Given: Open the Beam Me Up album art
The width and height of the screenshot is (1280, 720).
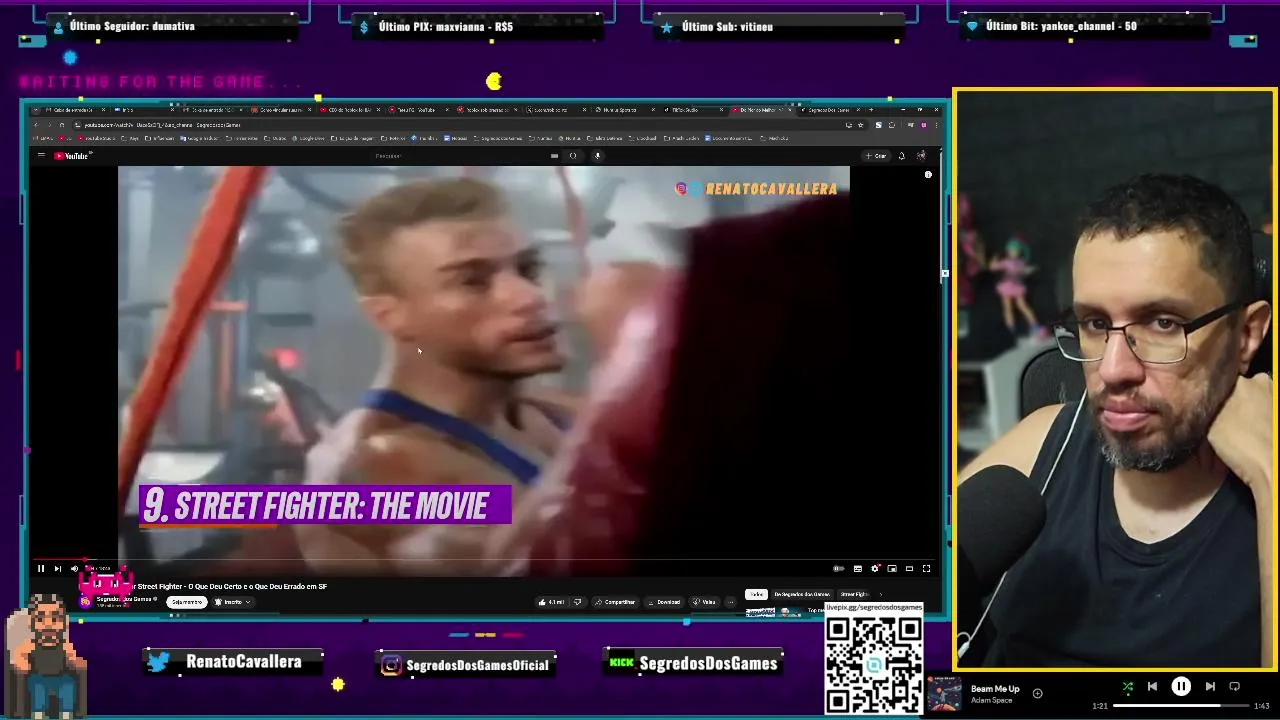Looking at the screenshot, I should coord(944,694).
